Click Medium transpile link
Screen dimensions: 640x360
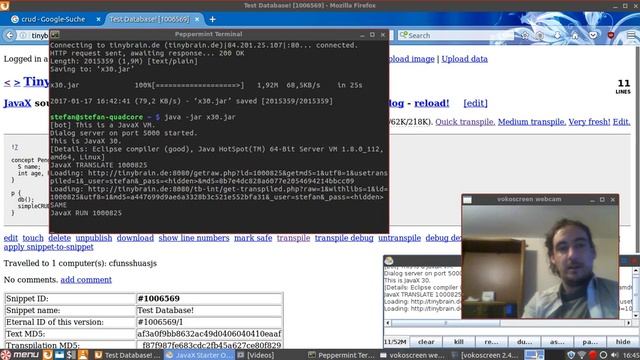532,122
